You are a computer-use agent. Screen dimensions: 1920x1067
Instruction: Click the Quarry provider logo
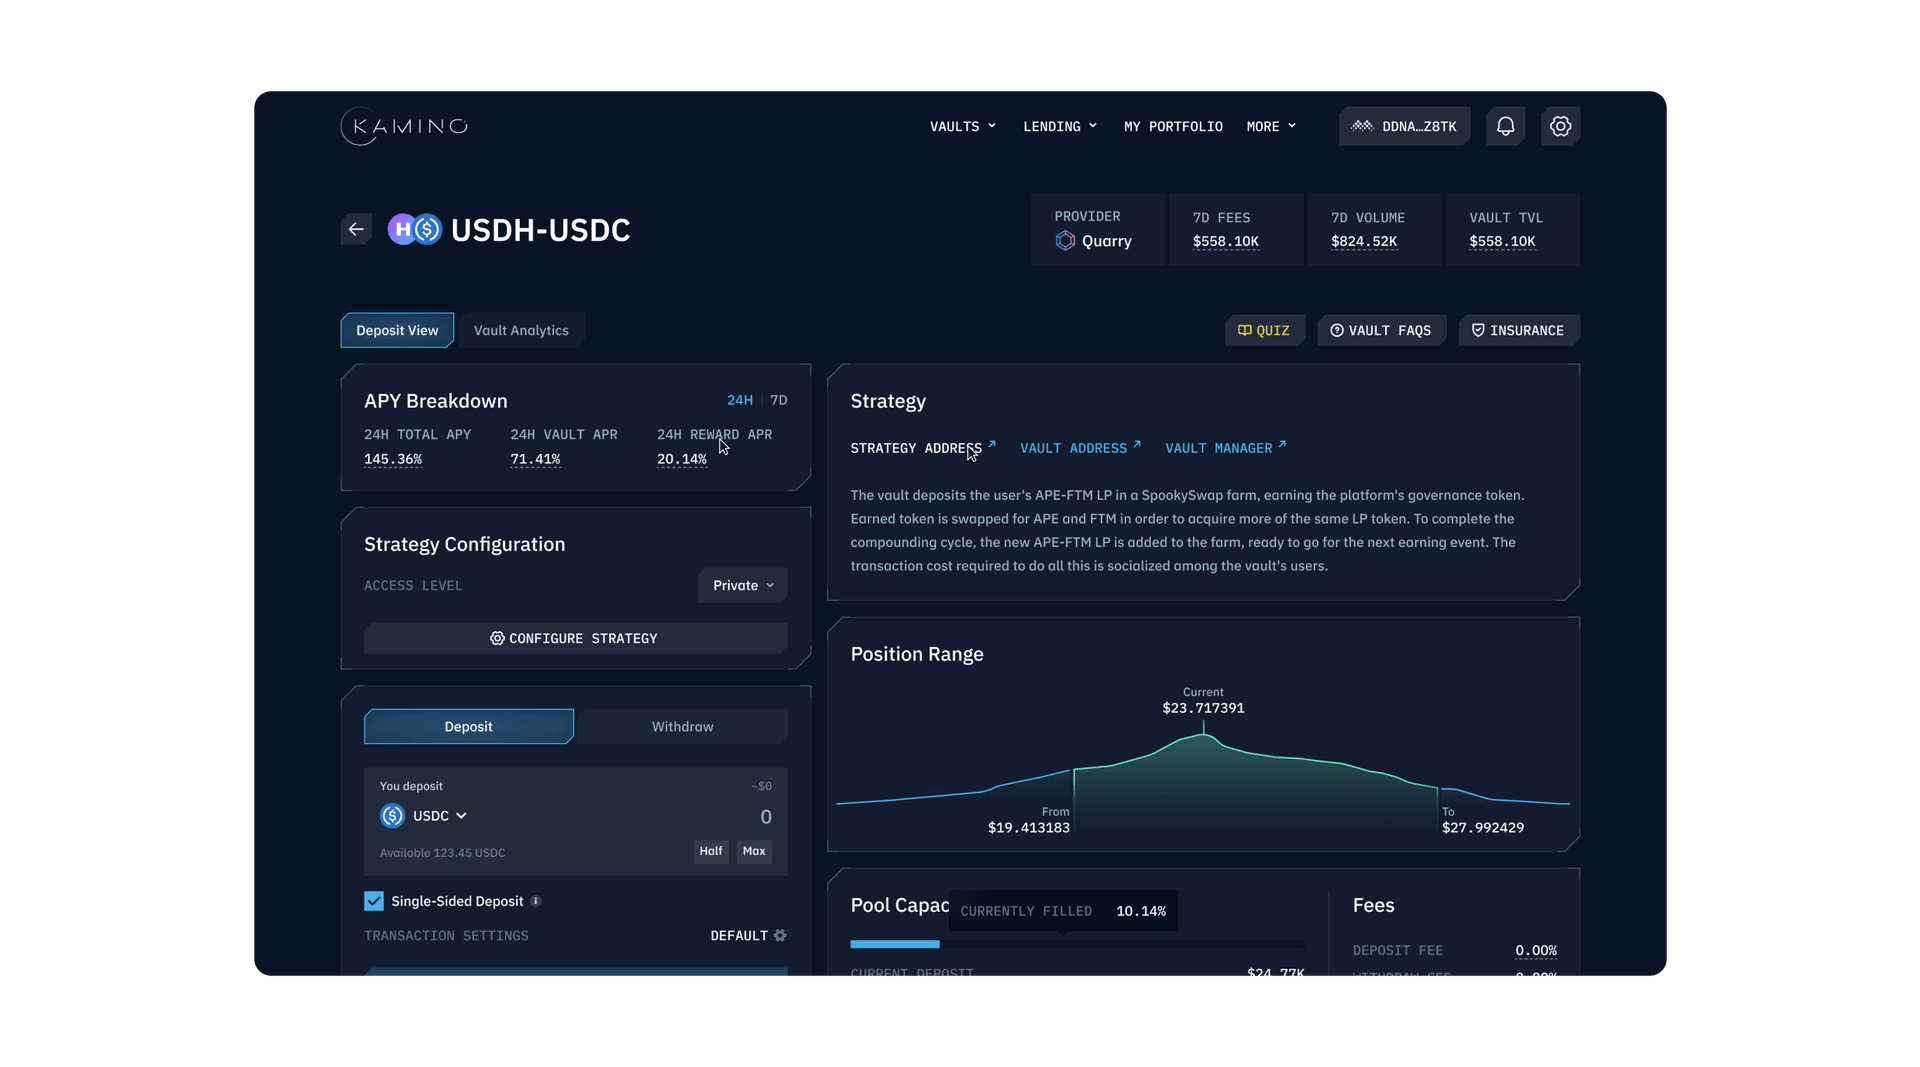click(1065, 241)
